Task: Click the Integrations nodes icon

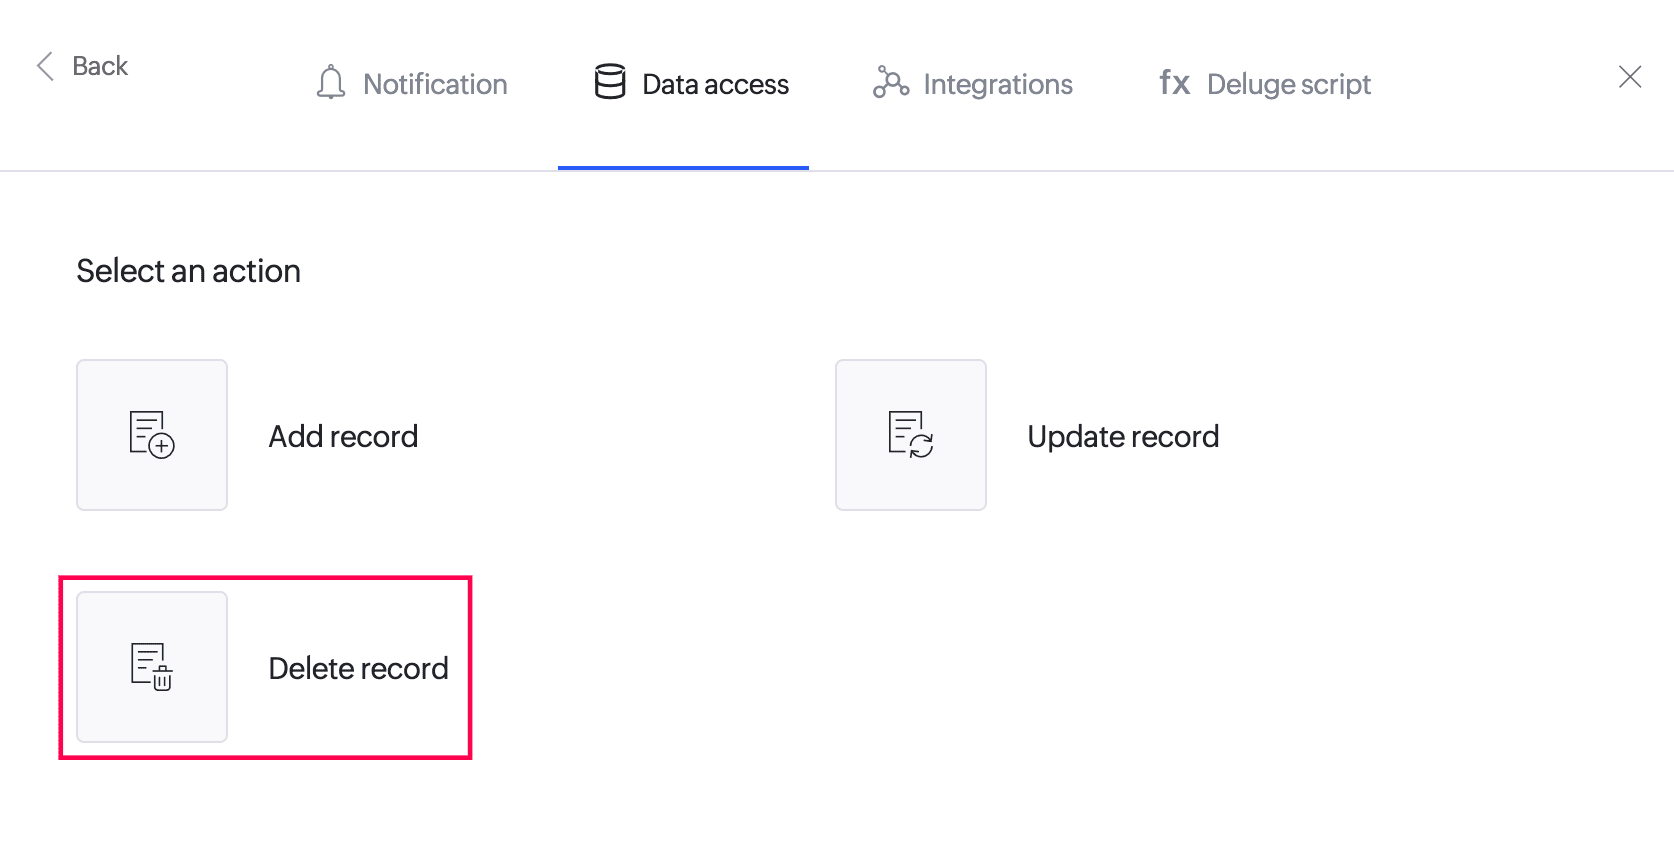Action: pos(890,82)
